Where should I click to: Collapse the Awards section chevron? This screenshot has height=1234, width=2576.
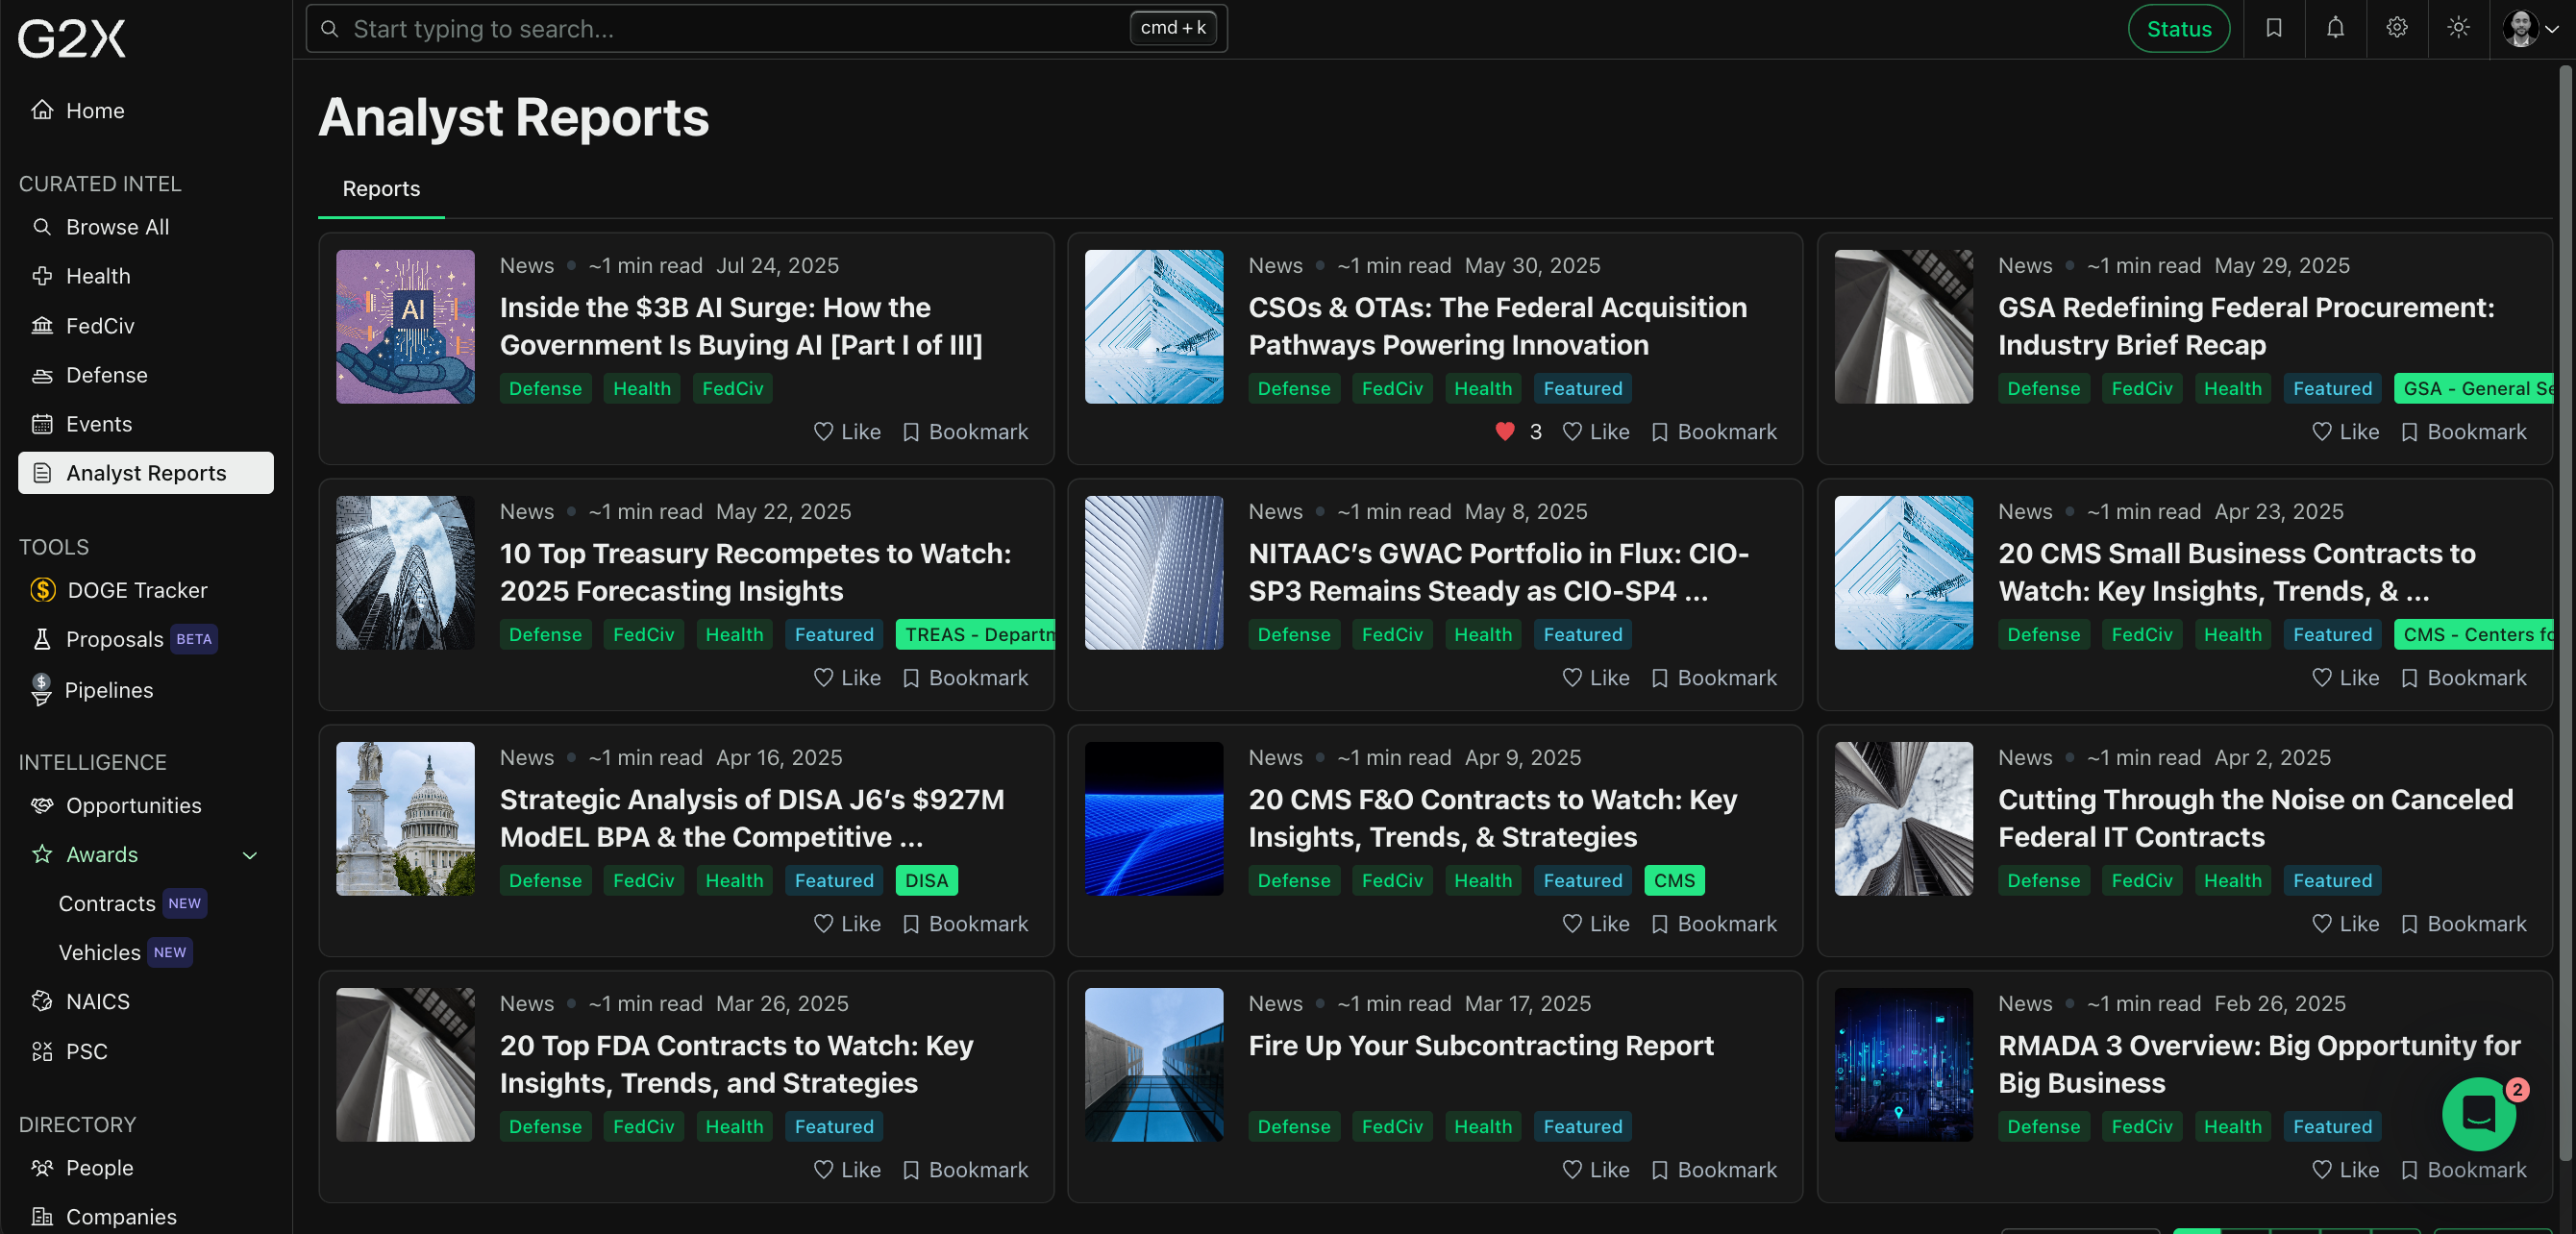coord(250,855)
